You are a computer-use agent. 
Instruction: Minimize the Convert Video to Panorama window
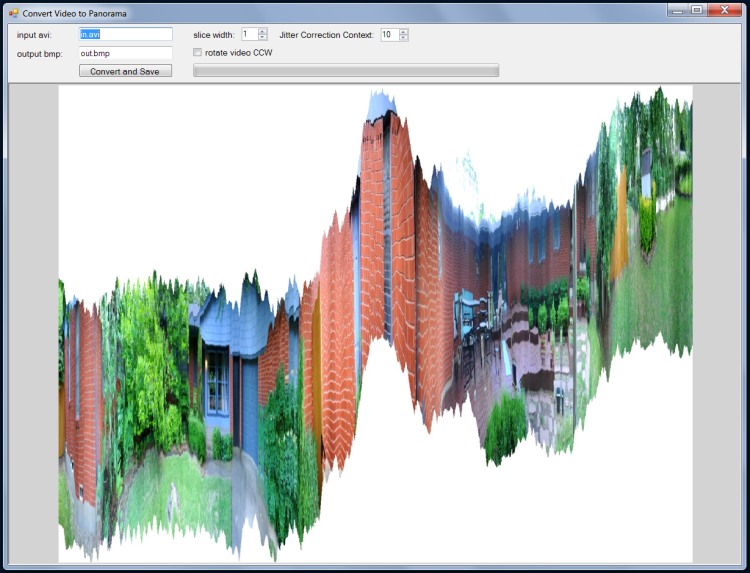point(678,9)
